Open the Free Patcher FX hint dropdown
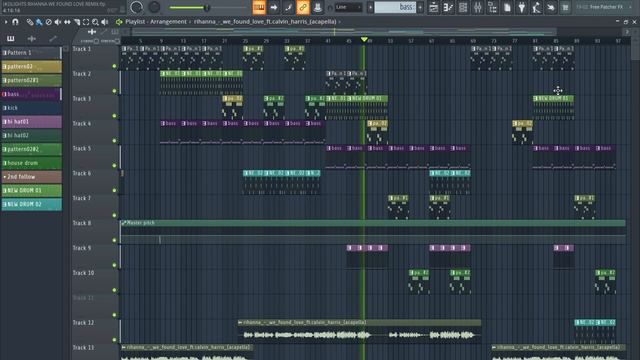 603,7
